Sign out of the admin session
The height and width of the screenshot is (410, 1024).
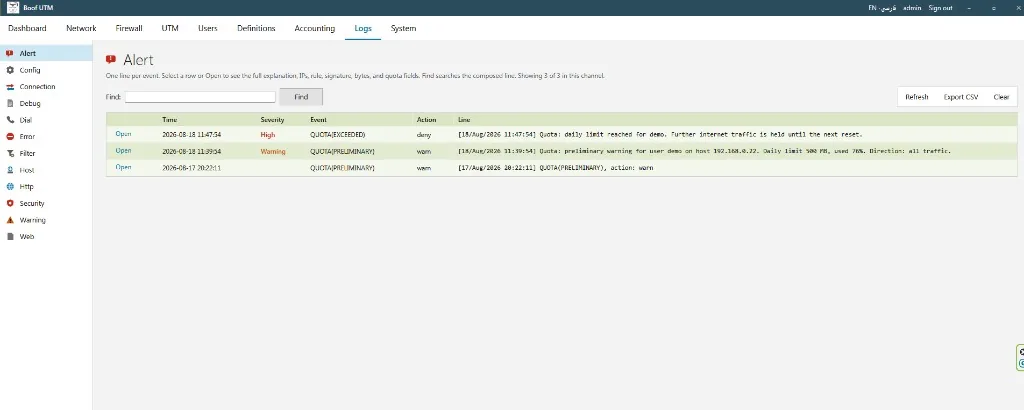pos(940,8)
